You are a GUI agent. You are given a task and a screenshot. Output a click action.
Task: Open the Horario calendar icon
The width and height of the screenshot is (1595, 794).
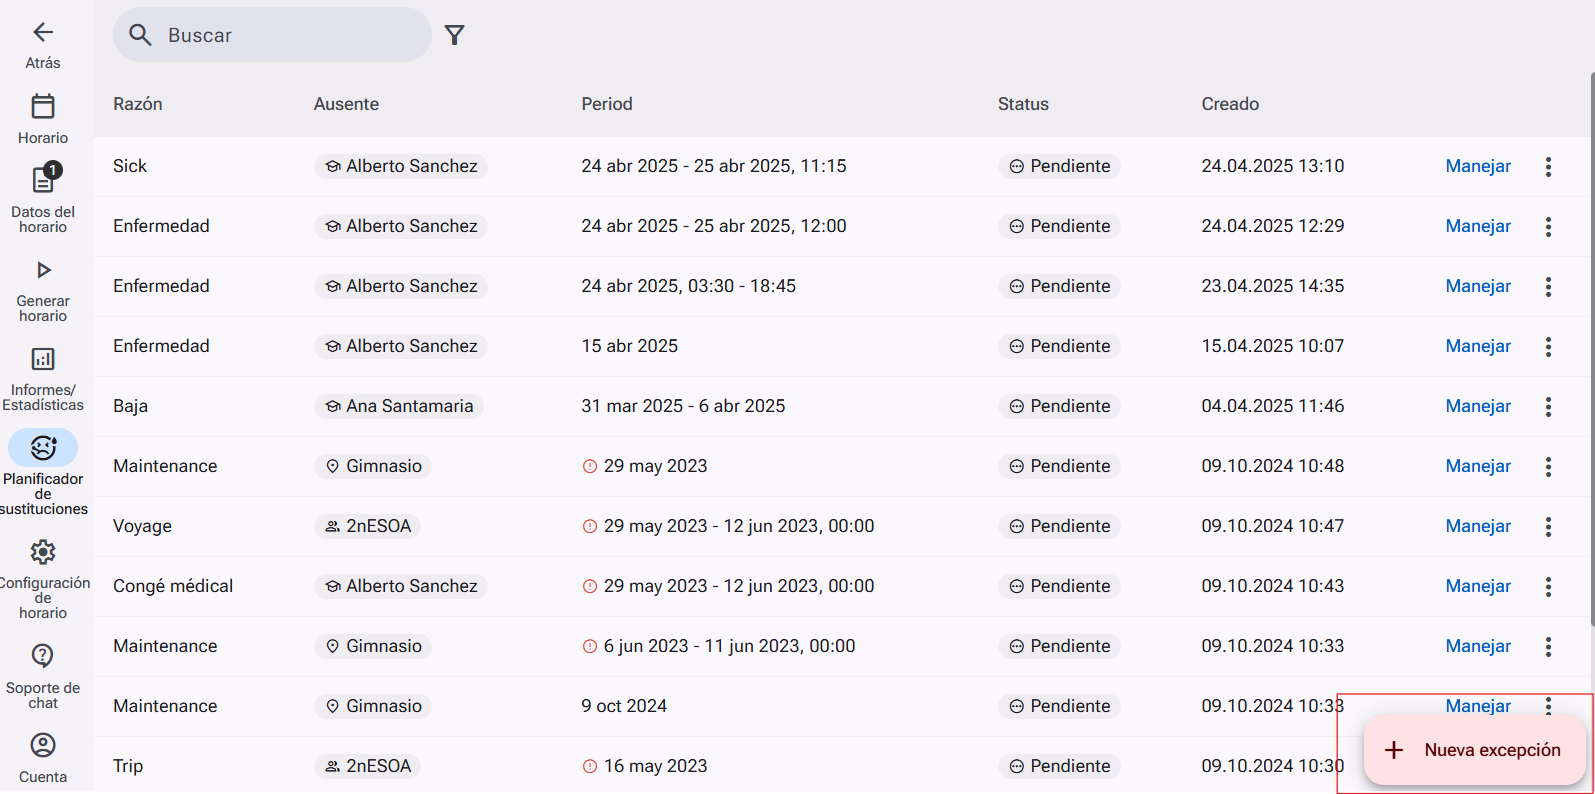point(43,106)
